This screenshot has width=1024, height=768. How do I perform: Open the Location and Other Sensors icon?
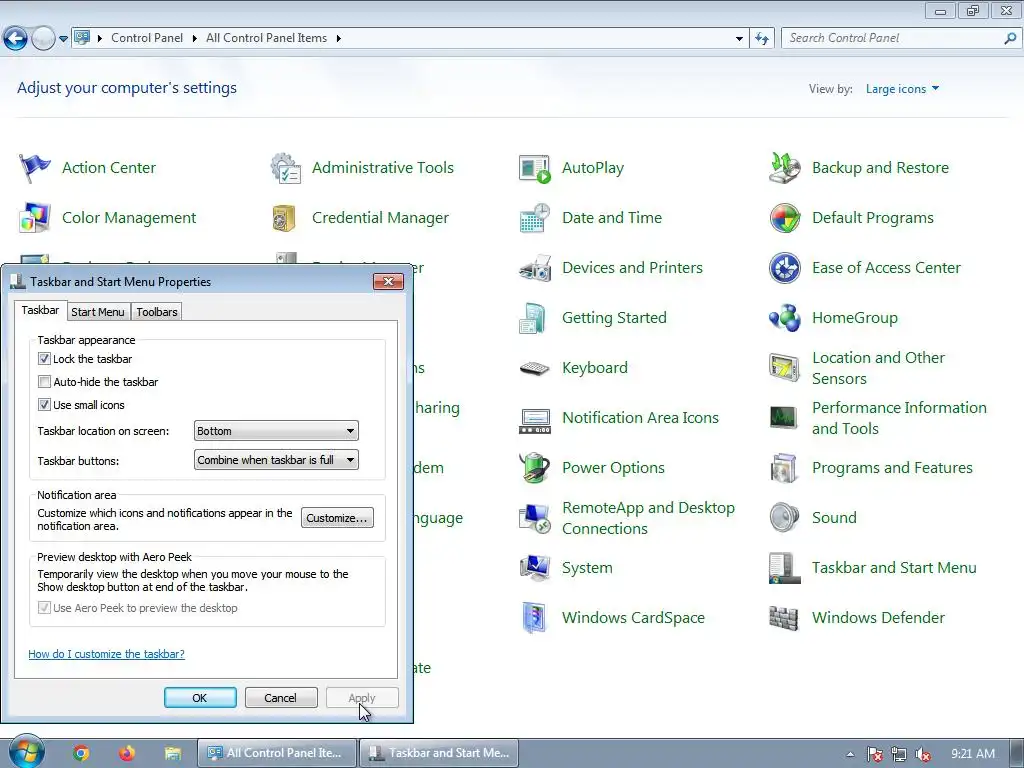click(x=784, y=368)
